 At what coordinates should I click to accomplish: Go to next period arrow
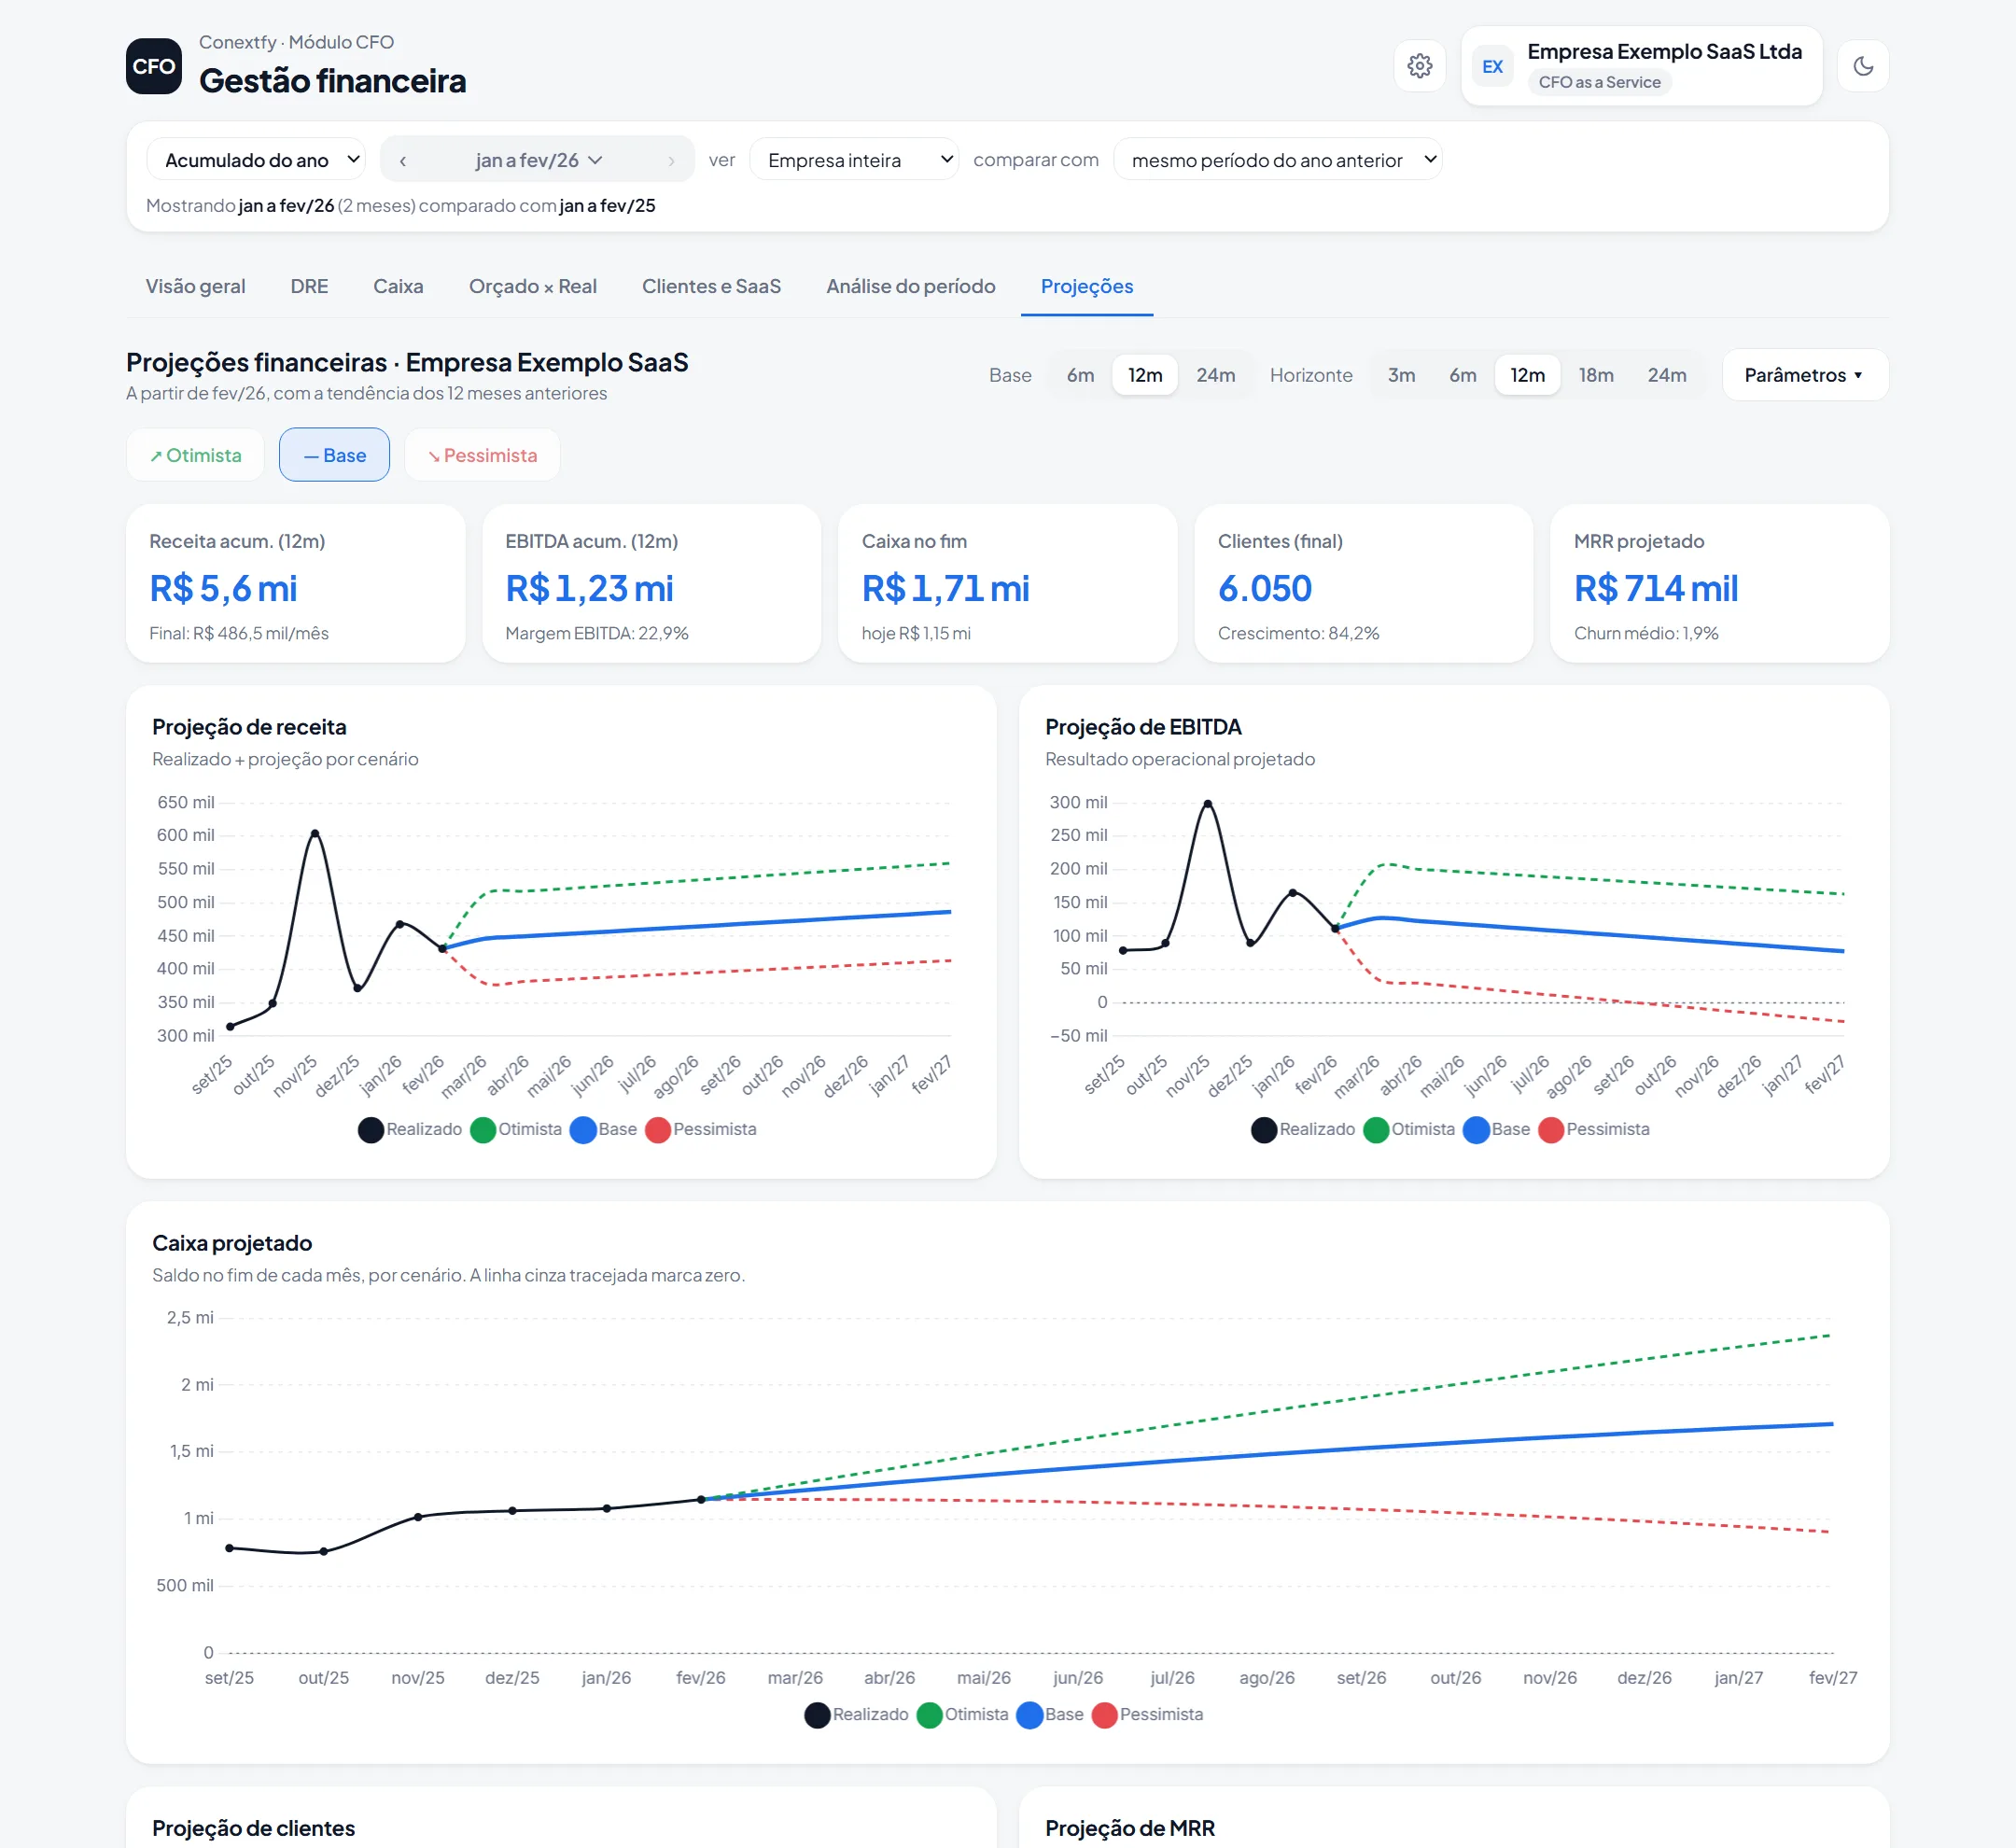[671, 160]
